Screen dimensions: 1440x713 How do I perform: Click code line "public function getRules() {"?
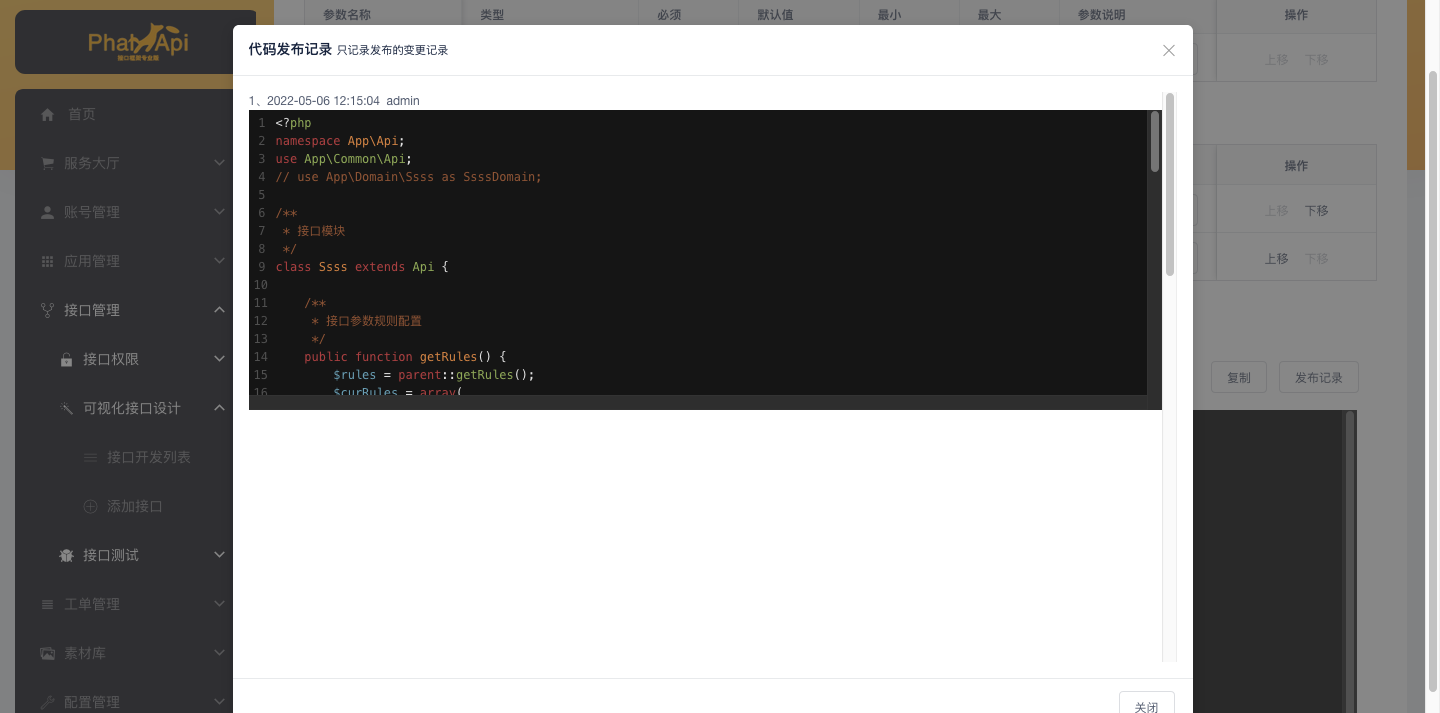pos(406,357)
